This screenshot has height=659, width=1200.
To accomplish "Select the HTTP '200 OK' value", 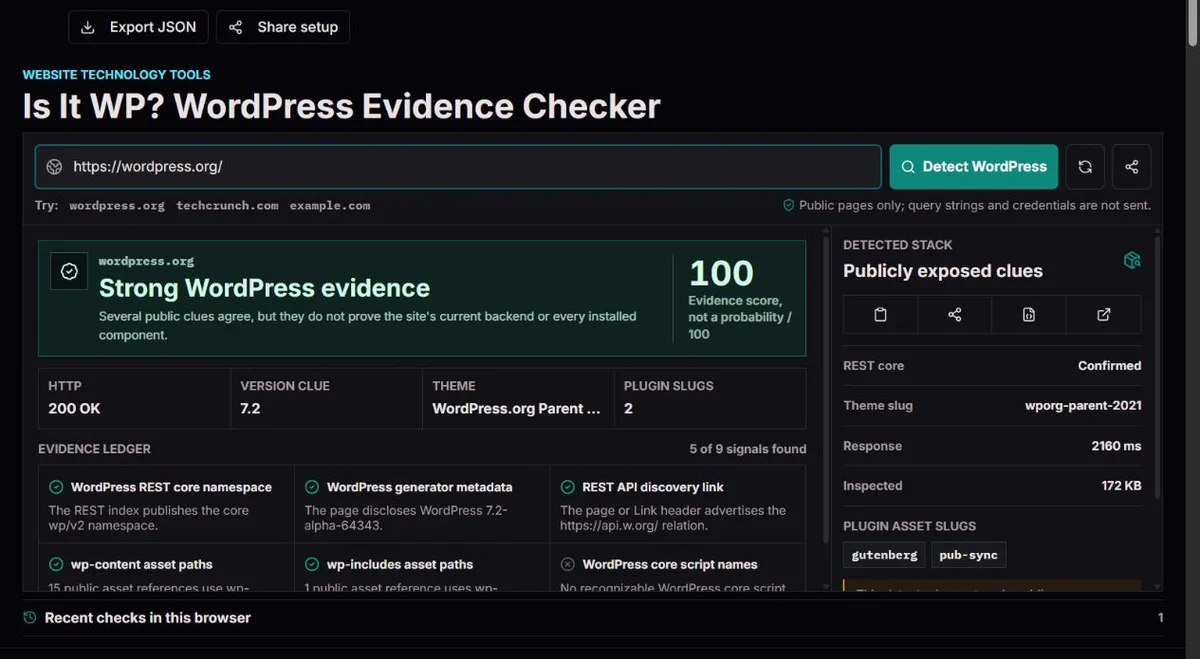I will (x=74, y=408).
